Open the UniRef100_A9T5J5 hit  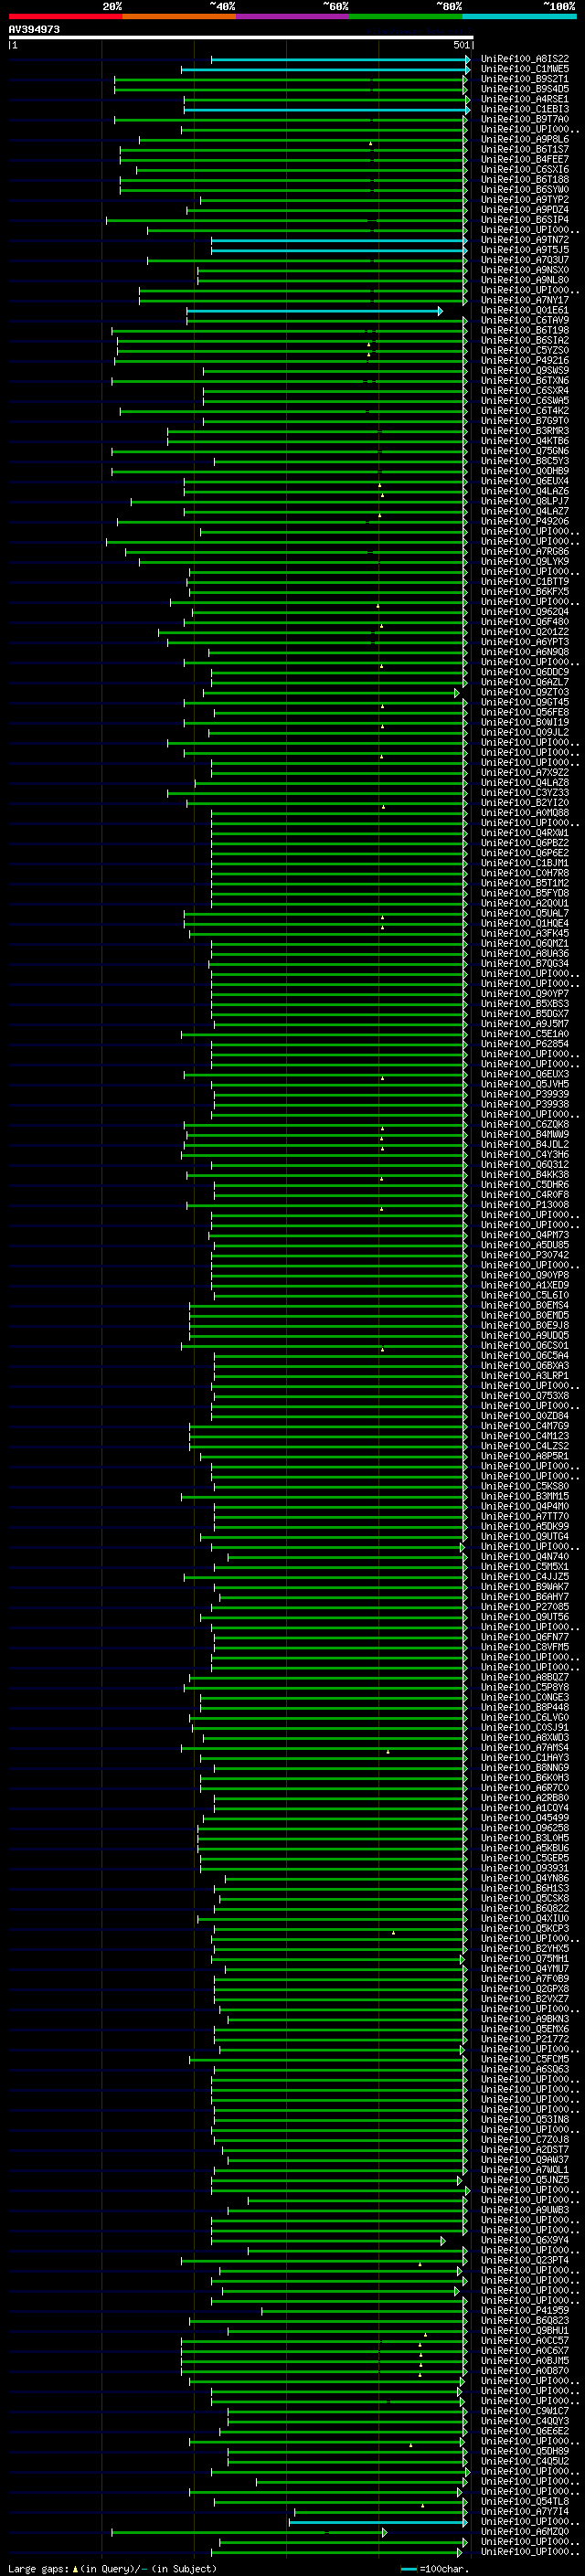pyautogui.click(x=525, y=250)
